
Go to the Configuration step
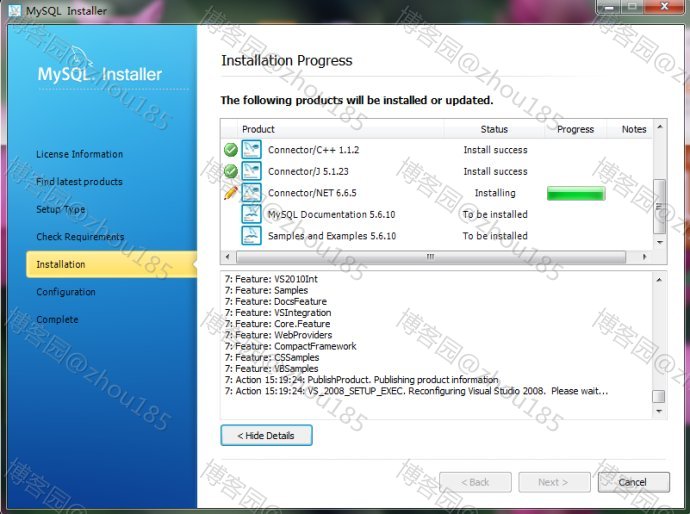click(66, 292)
